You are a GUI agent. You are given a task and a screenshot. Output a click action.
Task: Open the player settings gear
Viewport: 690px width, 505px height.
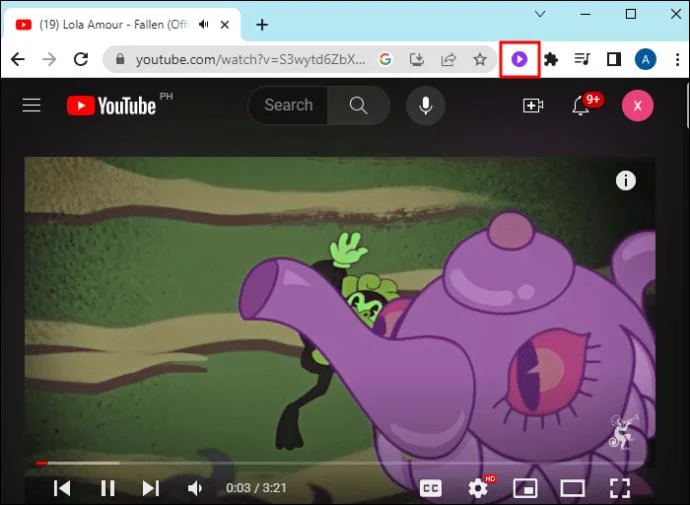pos(478,488)
